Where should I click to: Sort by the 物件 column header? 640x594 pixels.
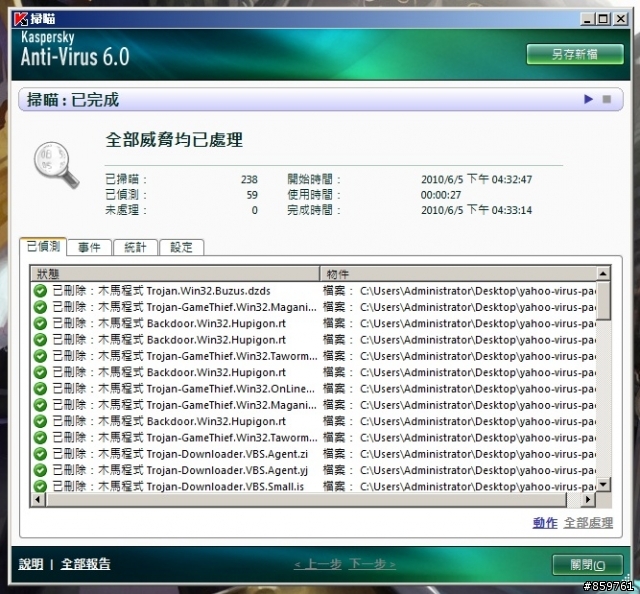[x=458, y=274]
